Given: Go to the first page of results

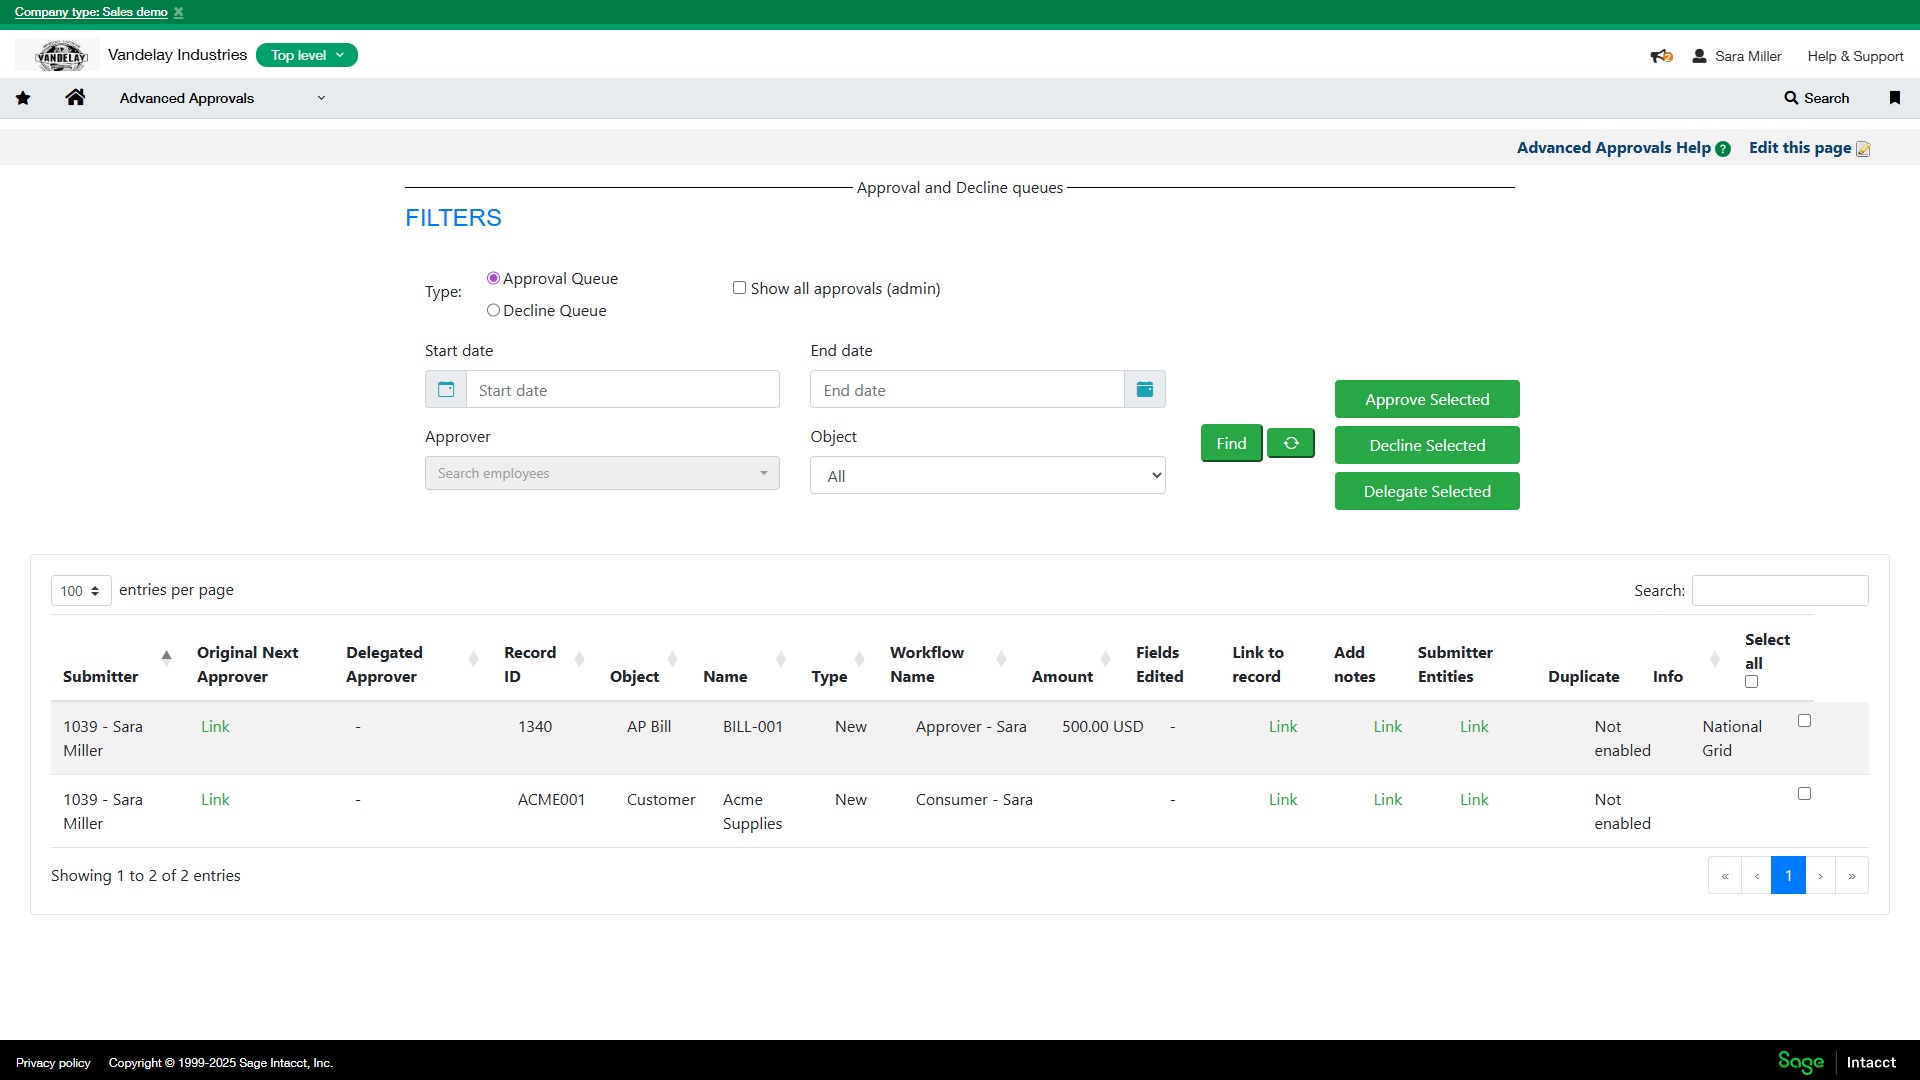Looking at the screenshot, I should pyautogui.click(x=1725, y=875).
